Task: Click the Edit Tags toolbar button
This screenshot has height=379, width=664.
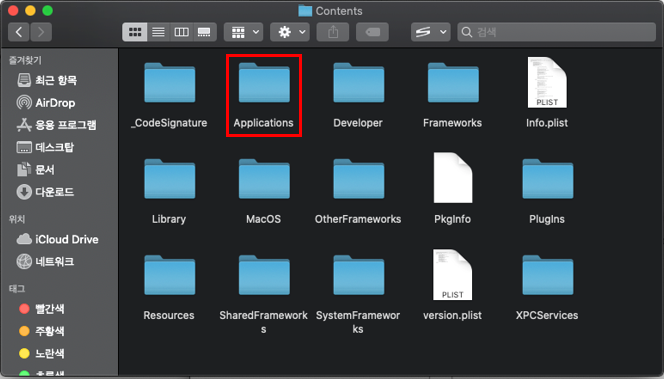Action: point(372,32)
